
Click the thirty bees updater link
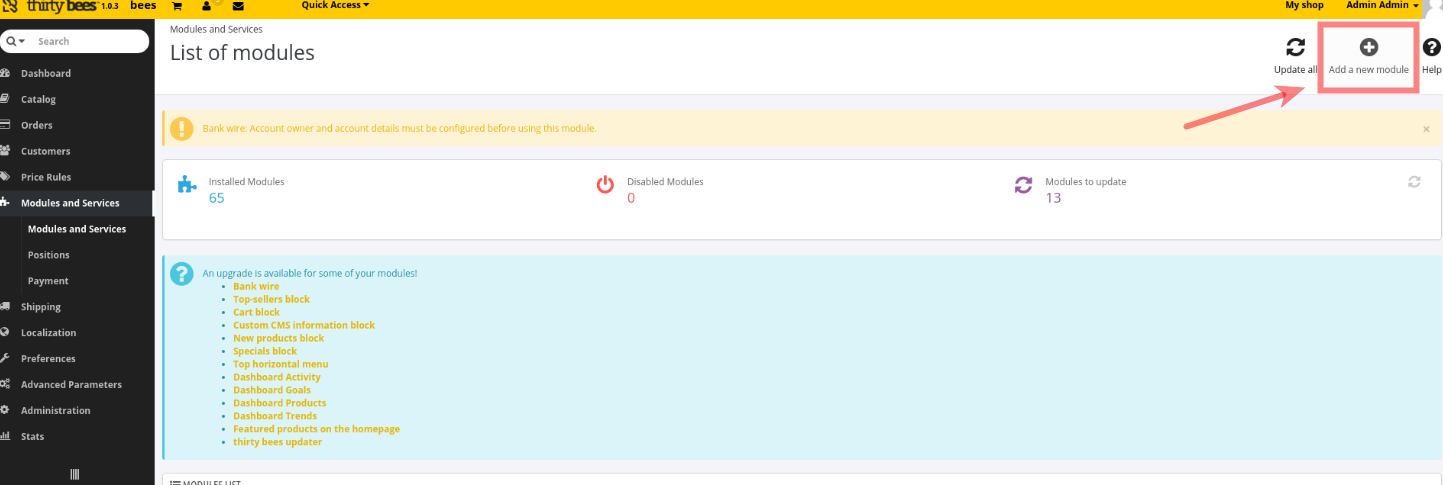tap(277, 442)
